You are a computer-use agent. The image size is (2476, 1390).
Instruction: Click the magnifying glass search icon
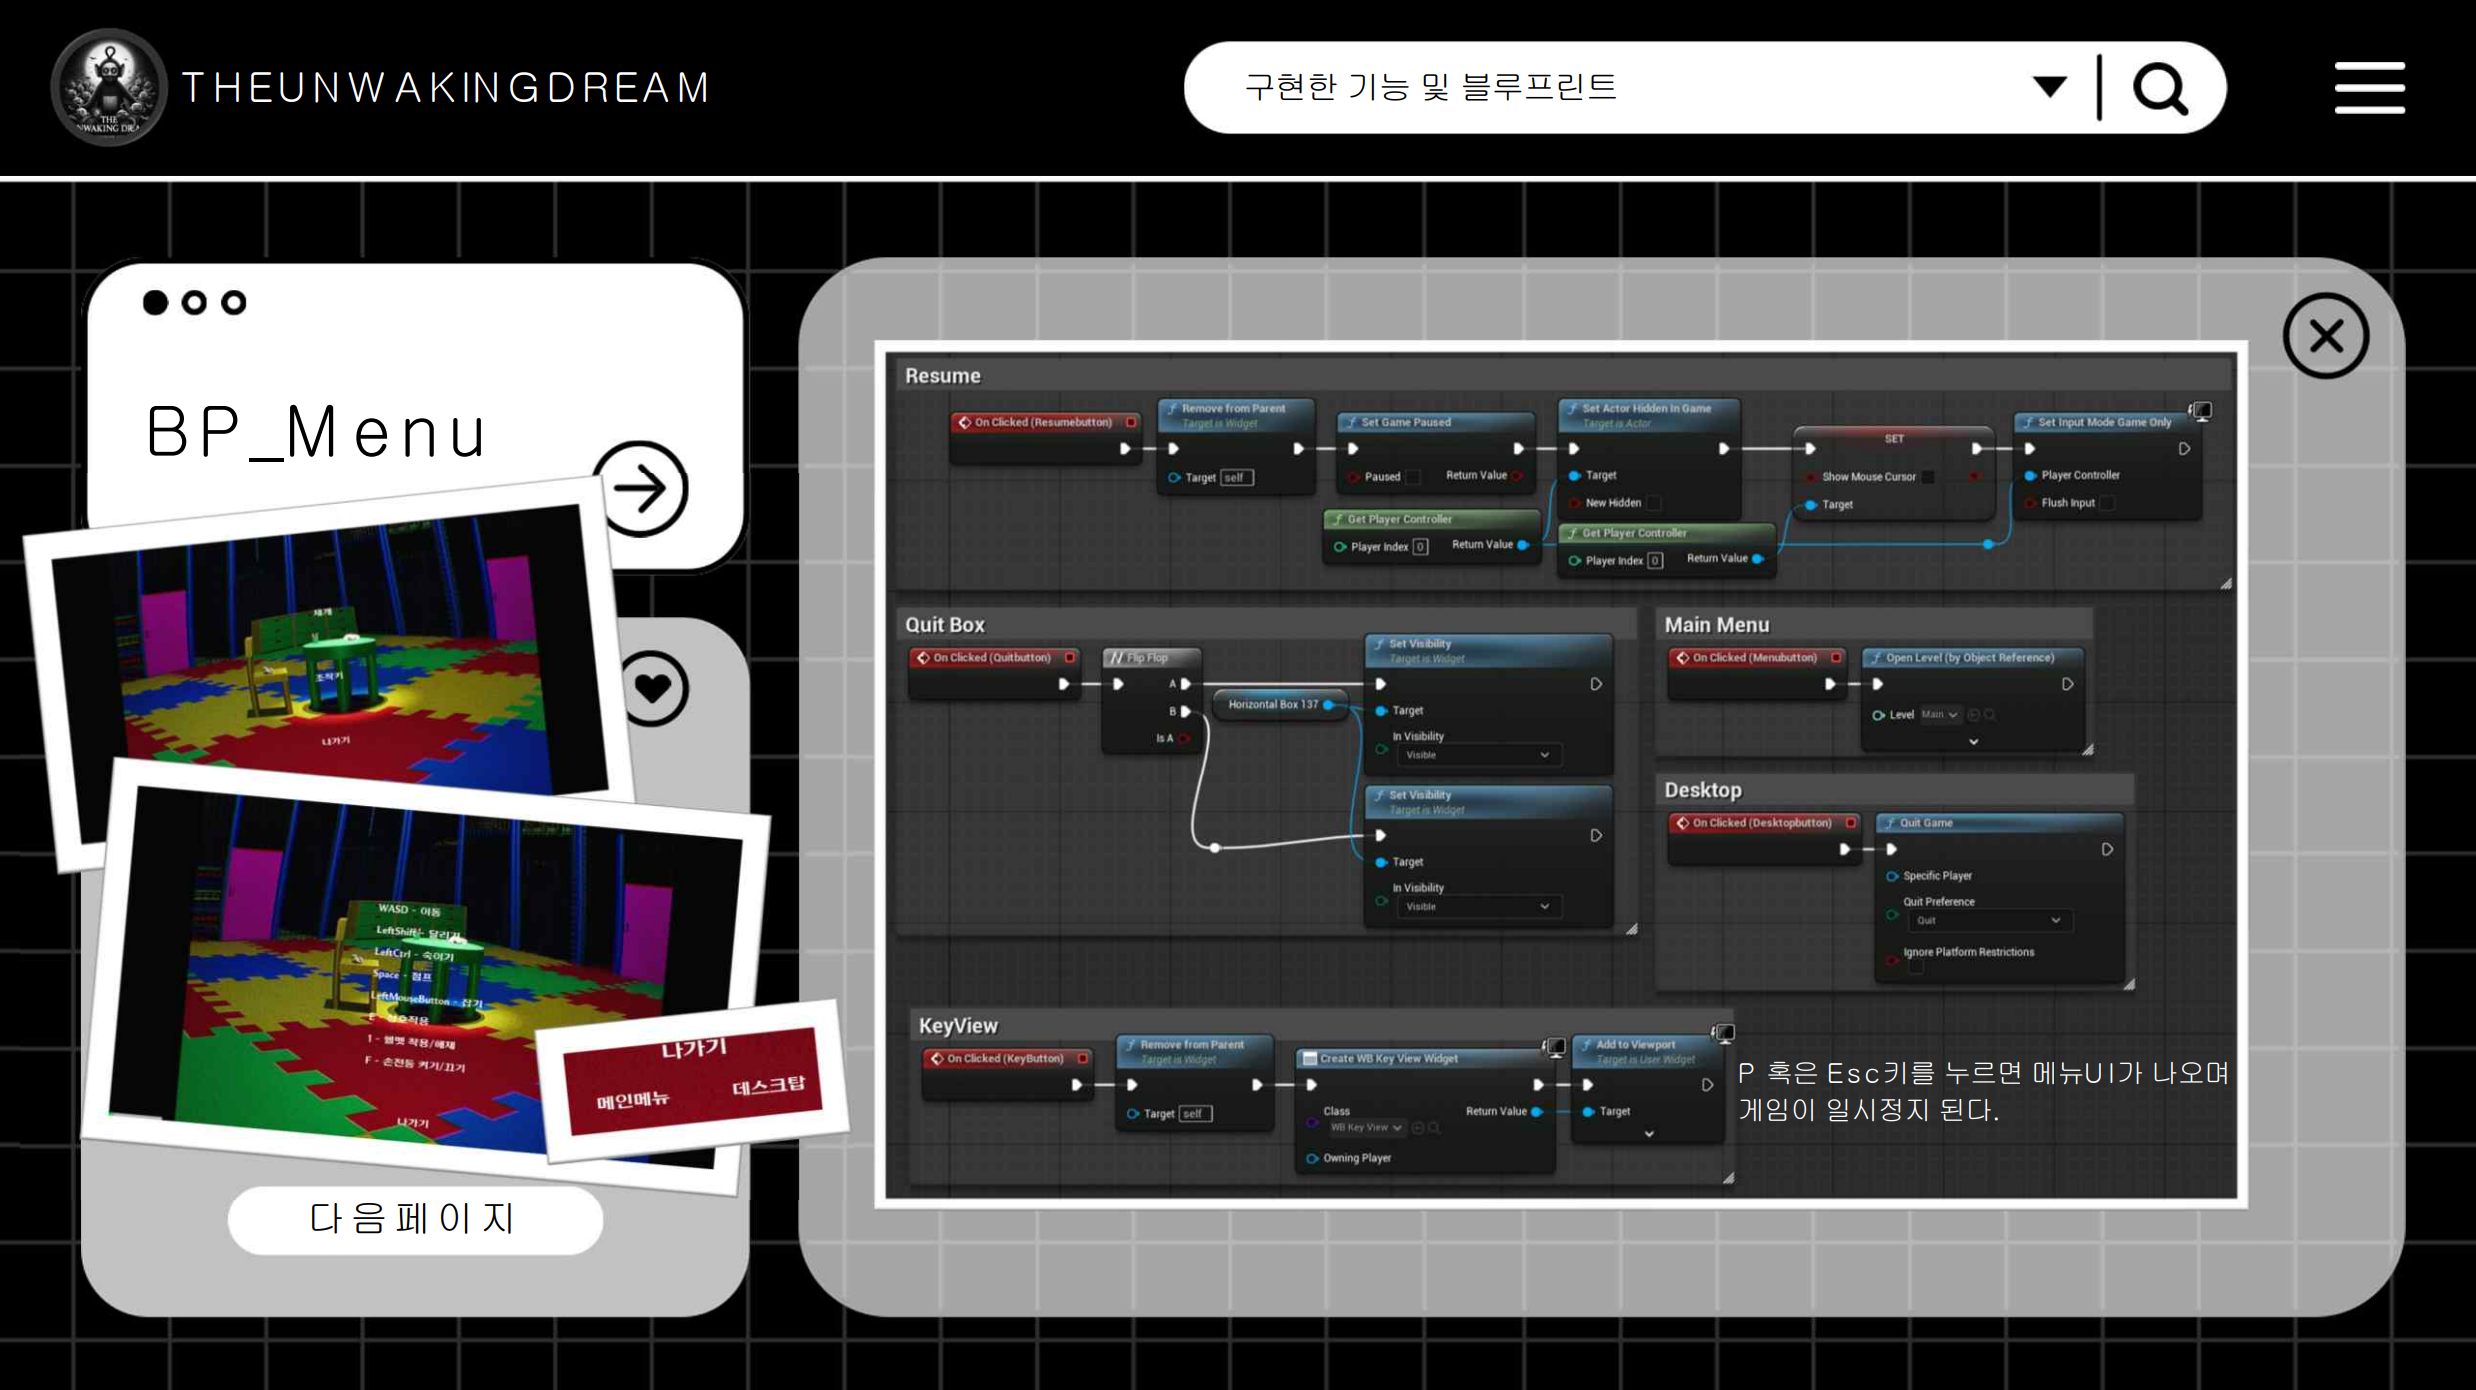click(x=2160, y=90)
